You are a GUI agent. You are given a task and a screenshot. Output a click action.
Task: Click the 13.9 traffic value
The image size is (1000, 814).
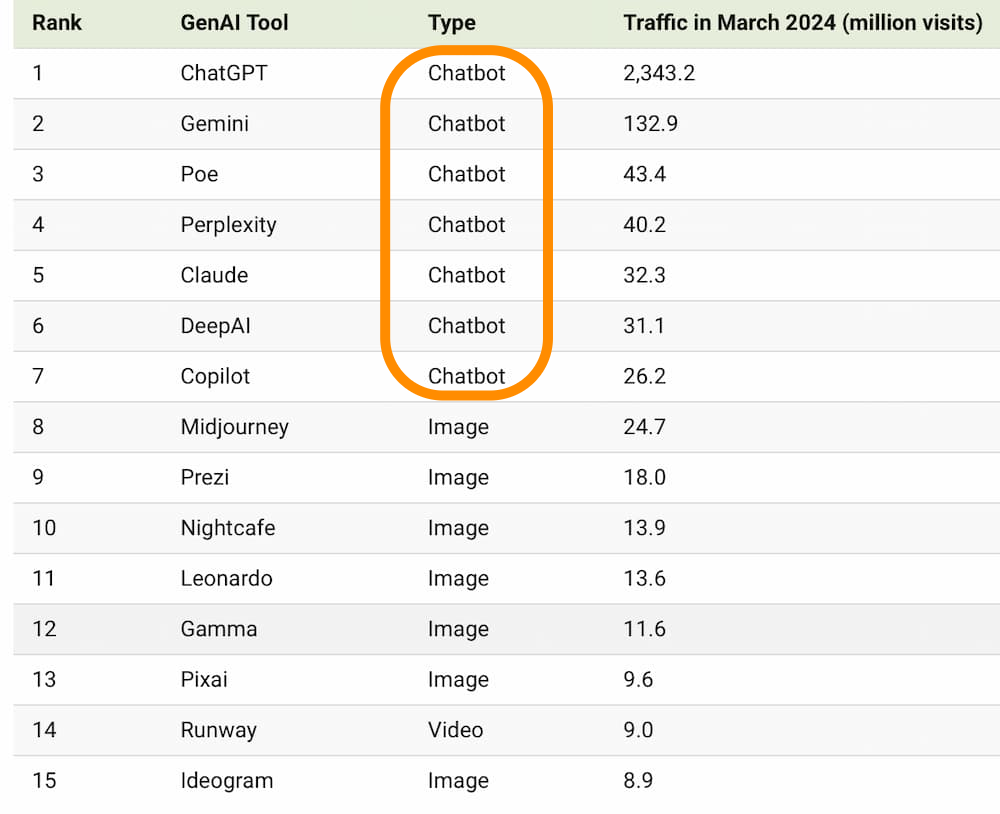click(x=645, y=528)
